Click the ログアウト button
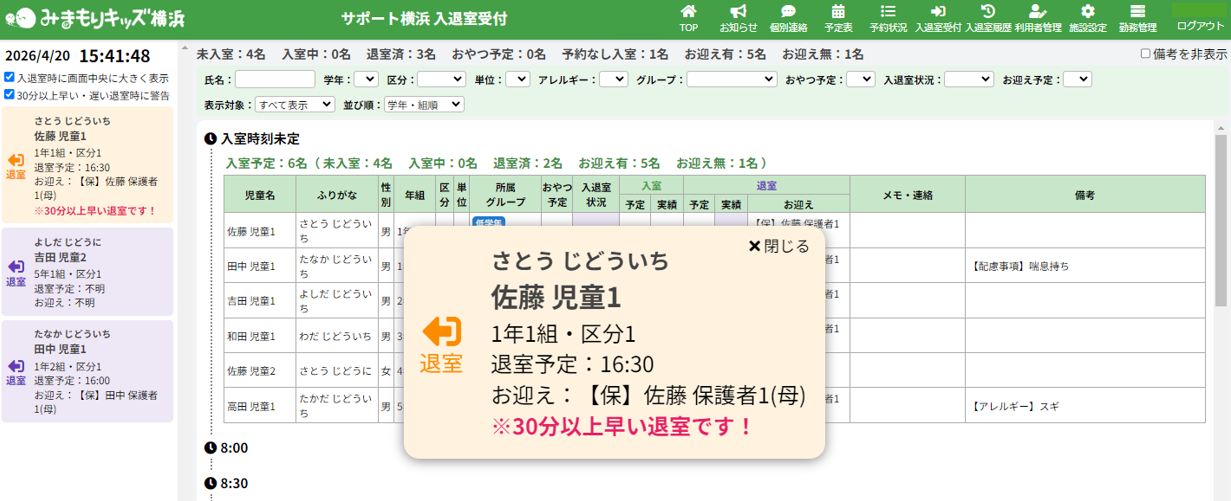Screen dimensions: 1231x501 pos(1199,26)
